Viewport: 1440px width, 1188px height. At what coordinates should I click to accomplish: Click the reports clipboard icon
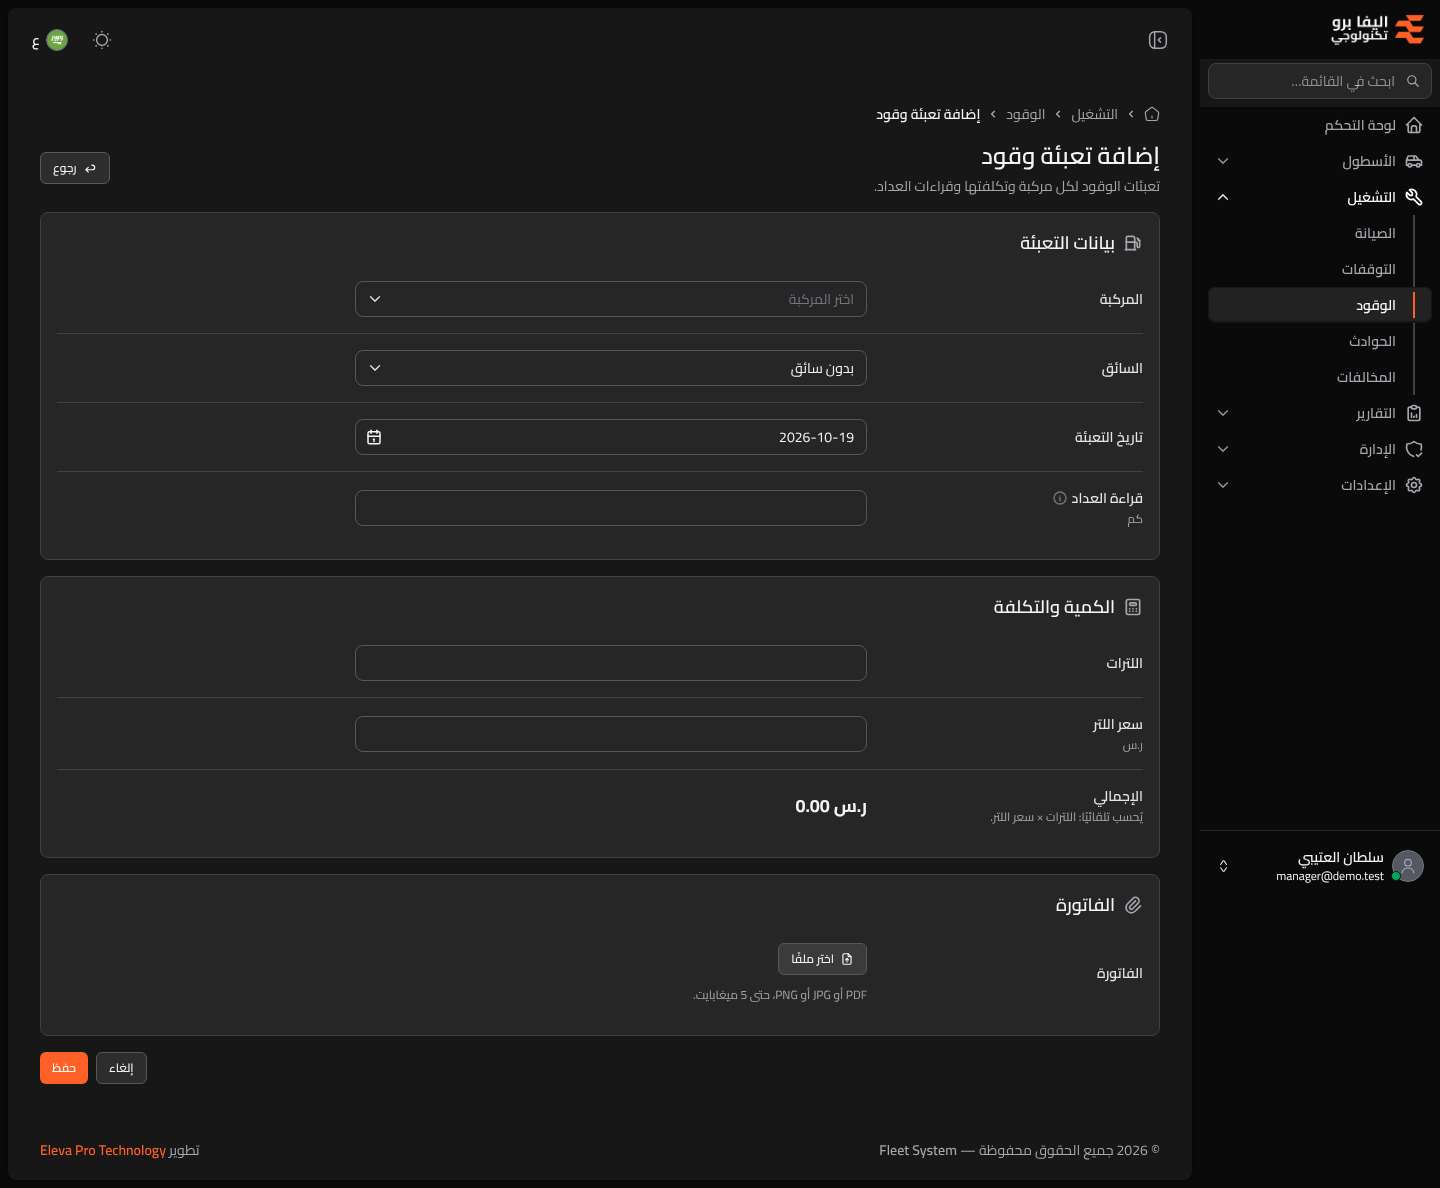pyautogui.click(x=1414, y=413)
